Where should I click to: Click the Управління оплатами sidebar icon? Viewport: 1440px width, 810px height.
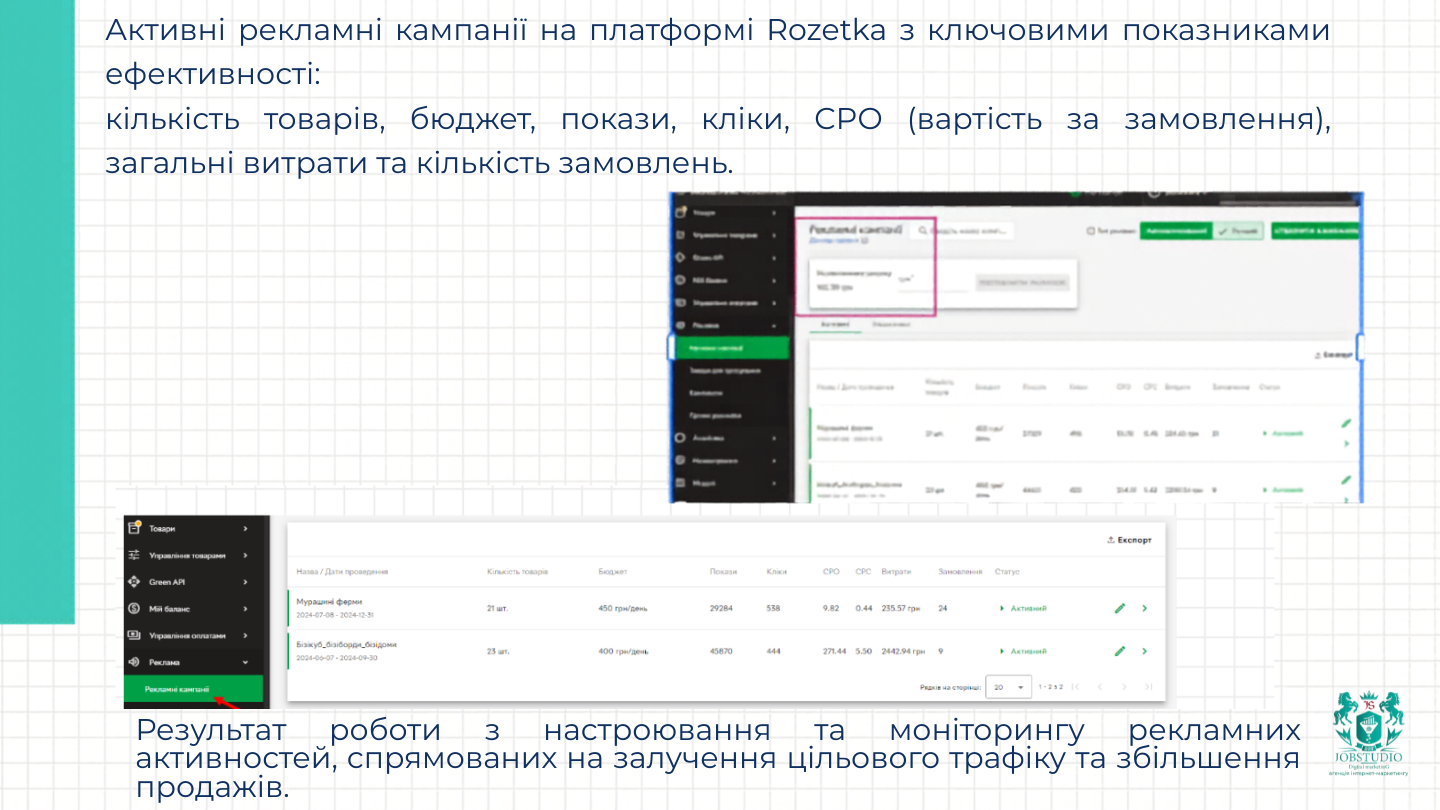tap(134, 635)
